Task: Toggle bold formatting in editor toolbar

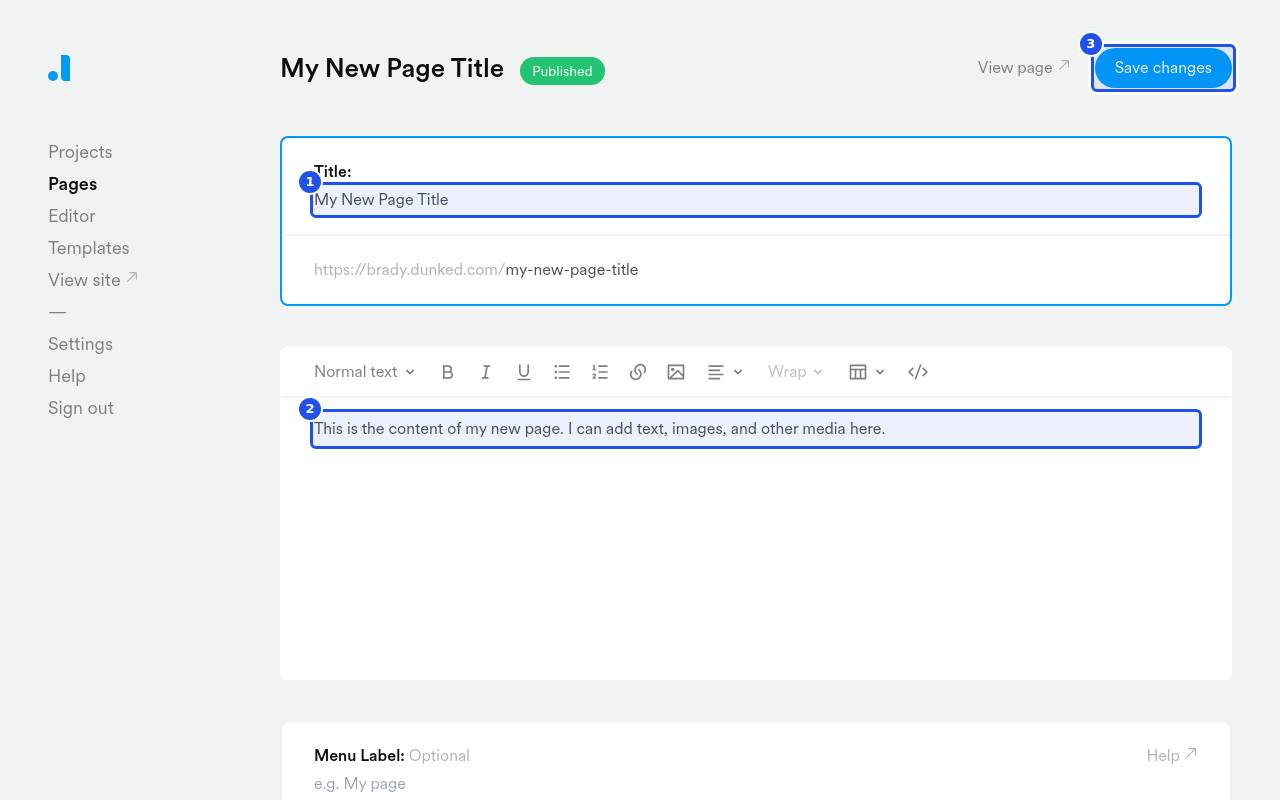Action: 448,372
